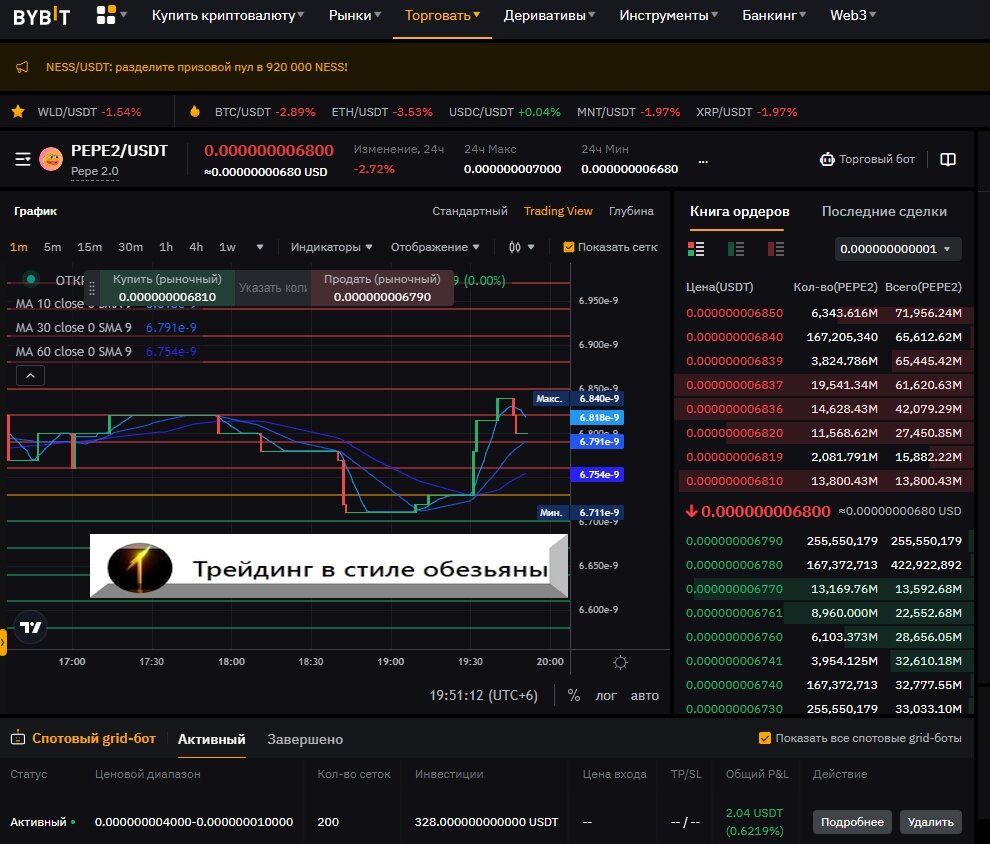Viewport: 990px width, 844px height.
Task: Switch chart to Стандартный view
Action: coord(470,211)
